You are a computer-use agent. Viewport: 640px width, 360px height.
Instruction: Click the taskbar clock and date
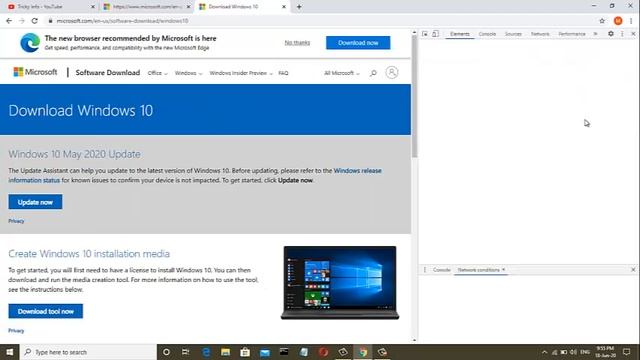click(x=606, y=352)
